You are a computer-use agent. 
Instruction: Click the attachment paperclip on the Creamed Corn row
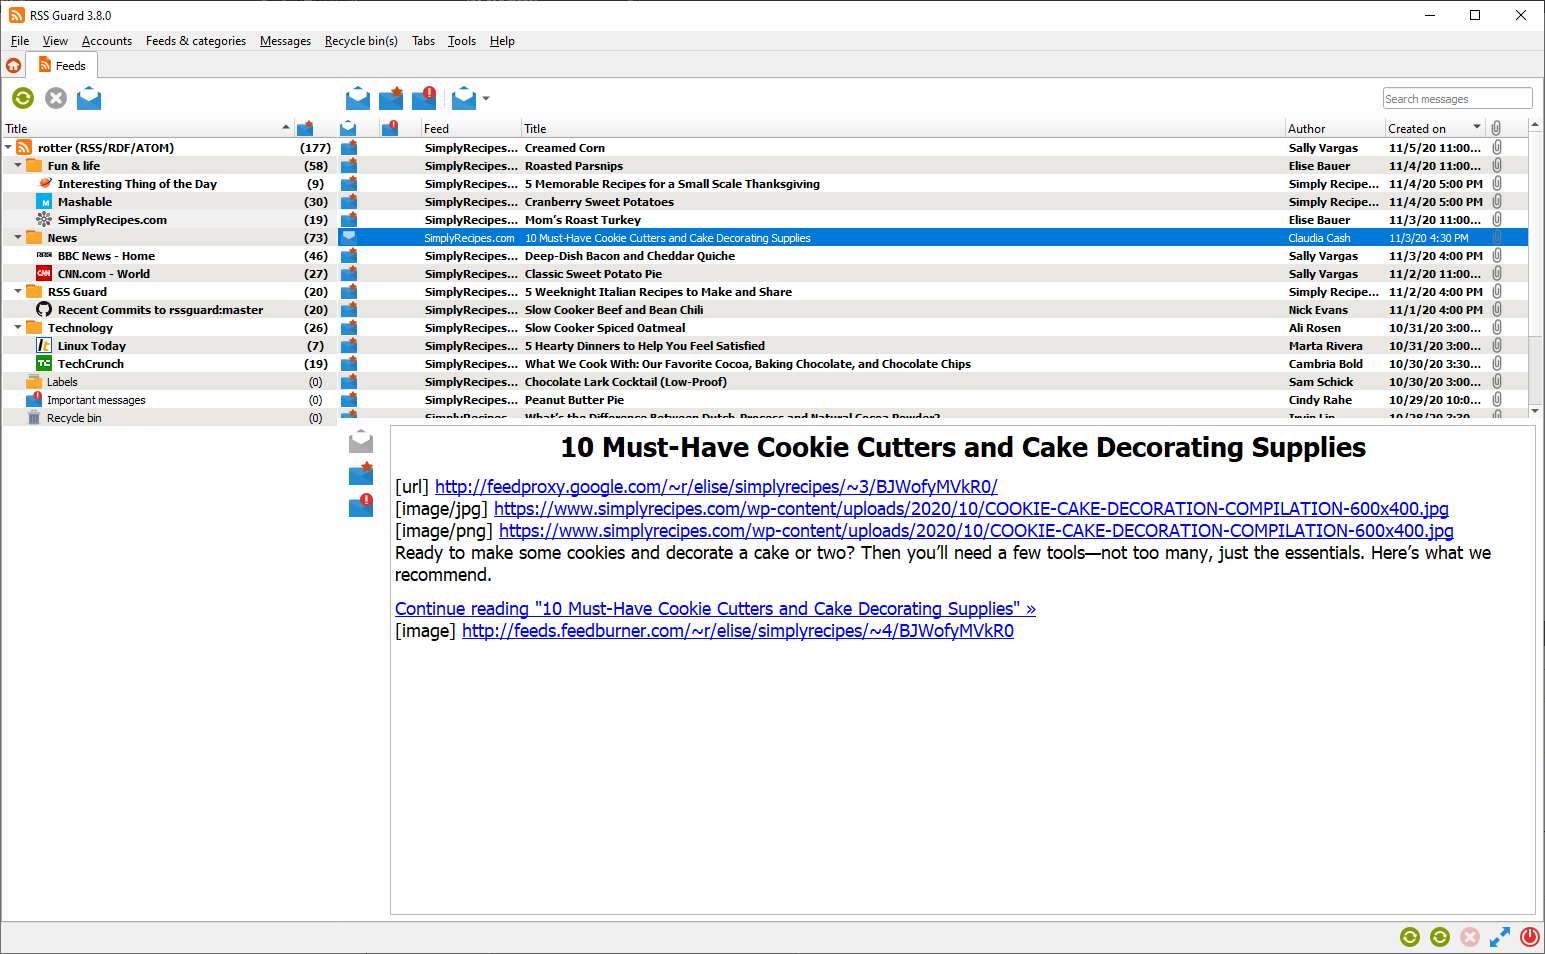1497,148
